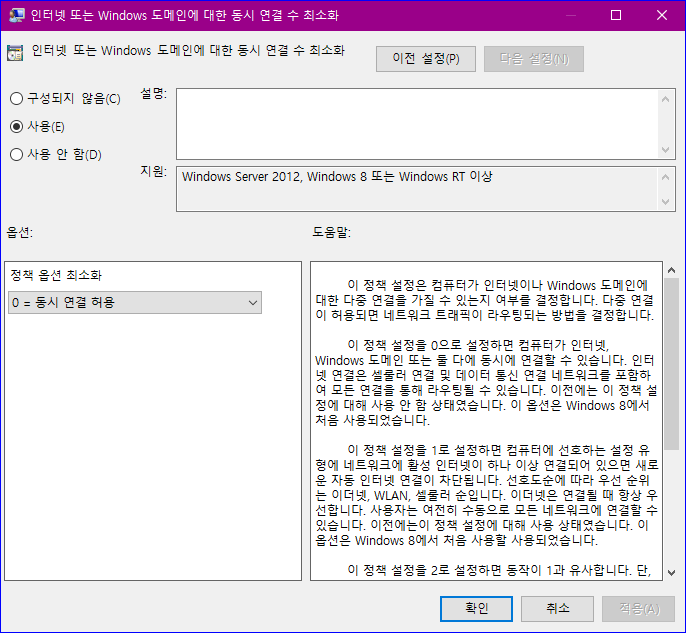Click the 이전 설정(P) button
686x633 pixels.
pos(426,59)
